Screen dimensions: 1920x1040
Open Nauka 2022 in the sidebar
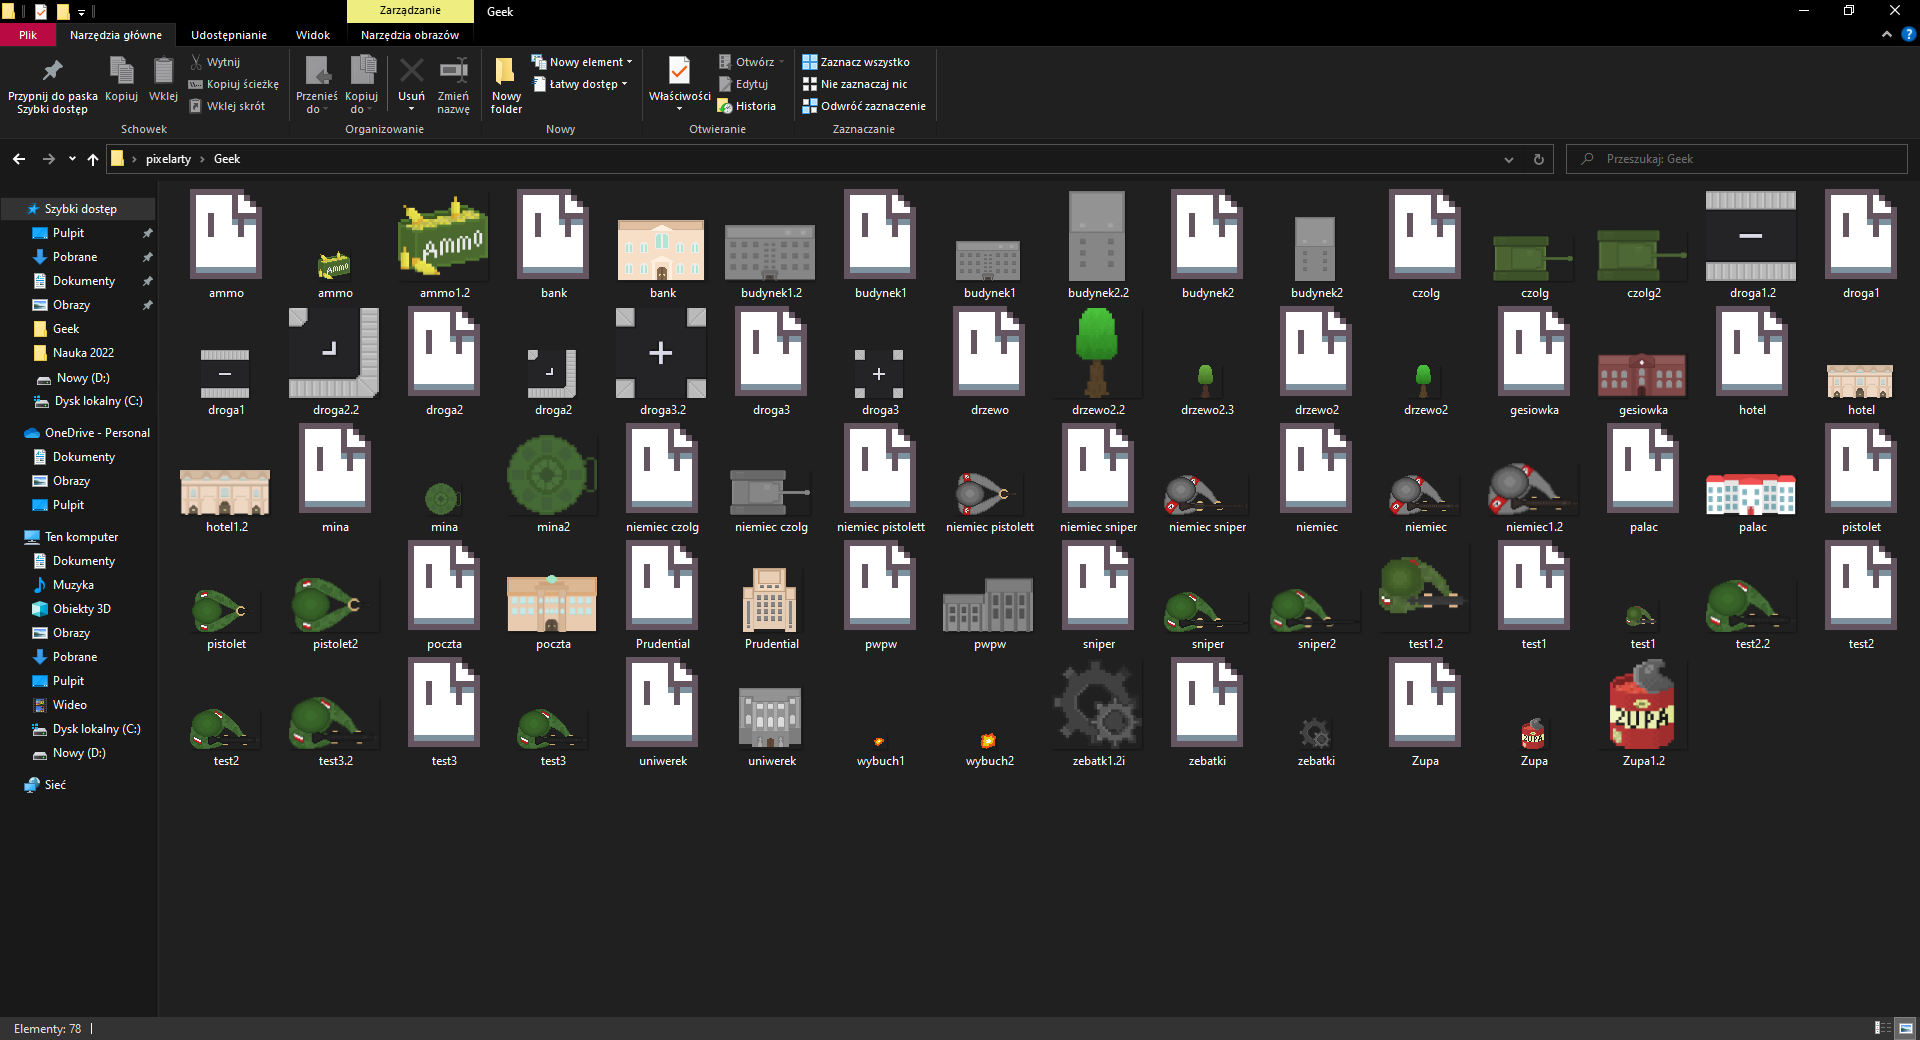point(83,353)
